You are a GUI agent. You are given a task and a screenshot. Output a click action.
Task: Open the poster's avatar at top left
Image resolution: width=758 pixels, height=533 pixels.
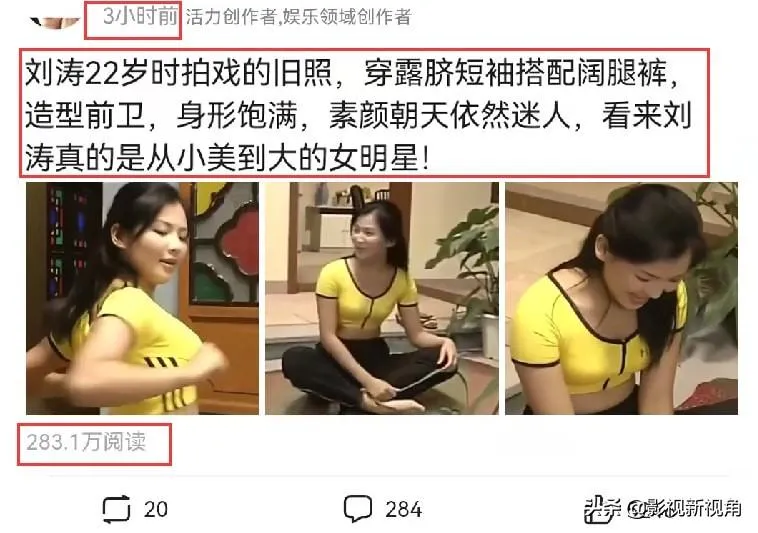[x=54, y=21]
